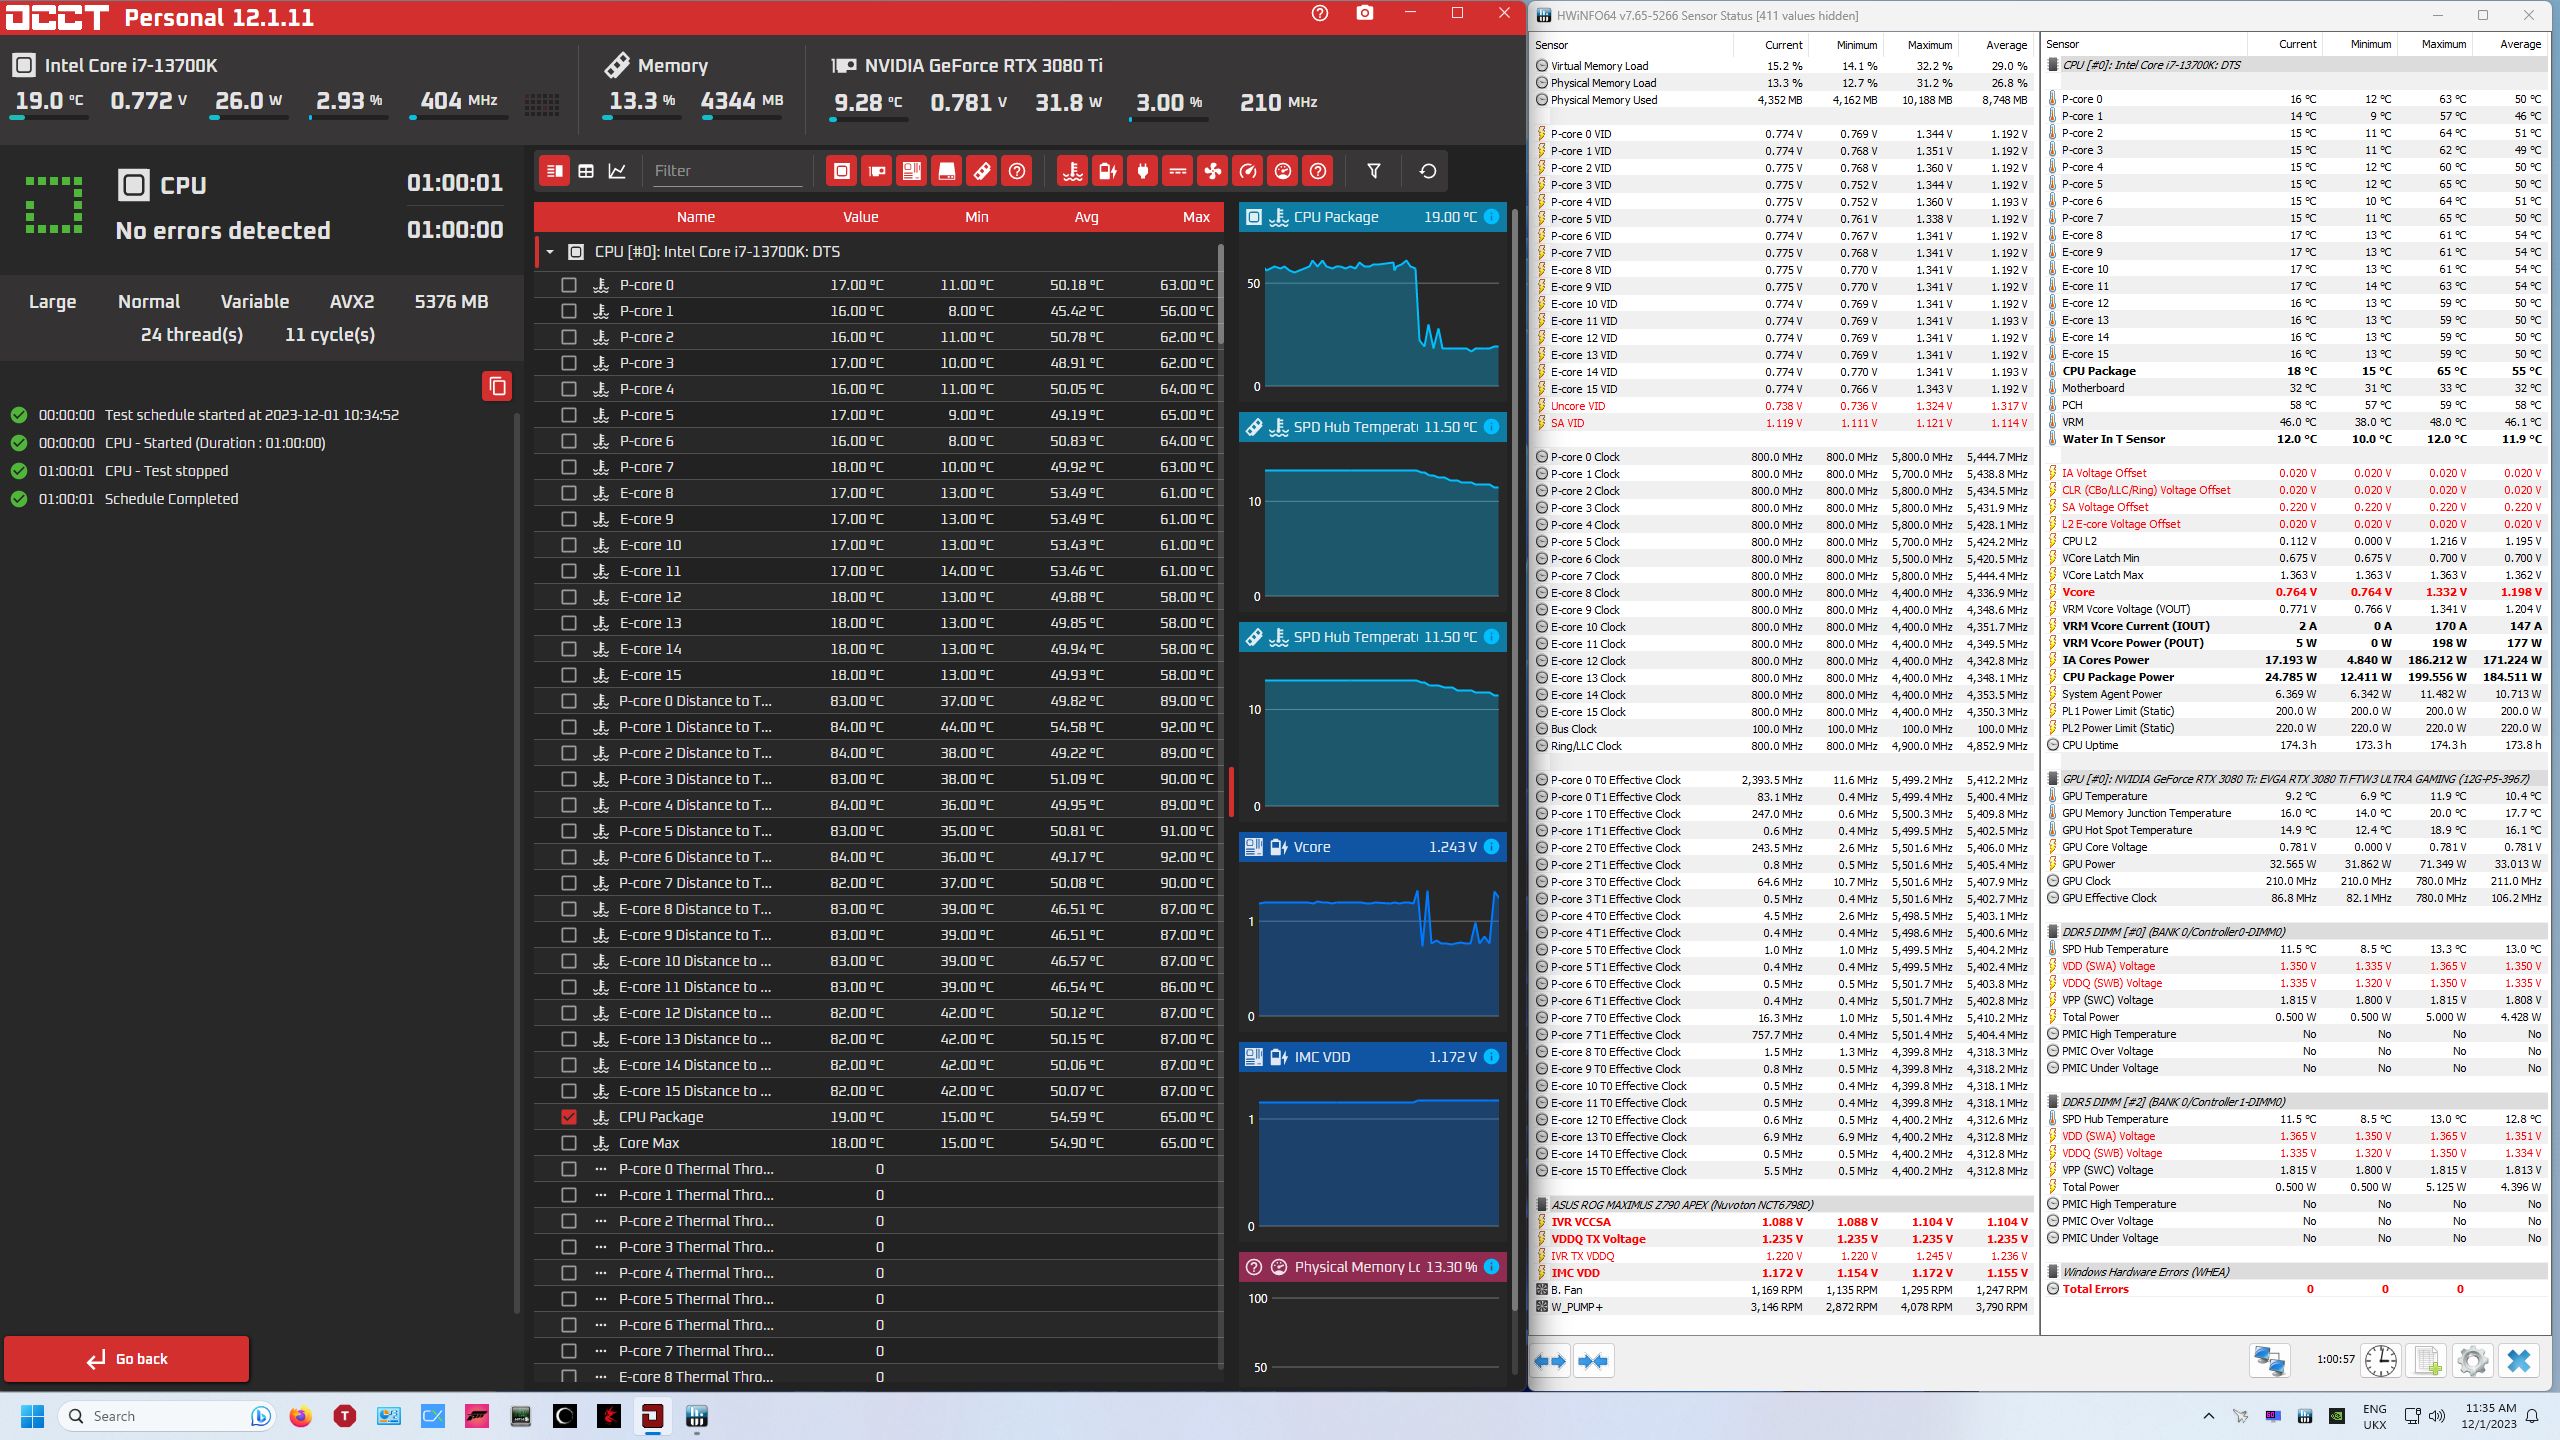
Task: Sort OCCT sensor table by the Value column
Action: (x=860, y=217)
